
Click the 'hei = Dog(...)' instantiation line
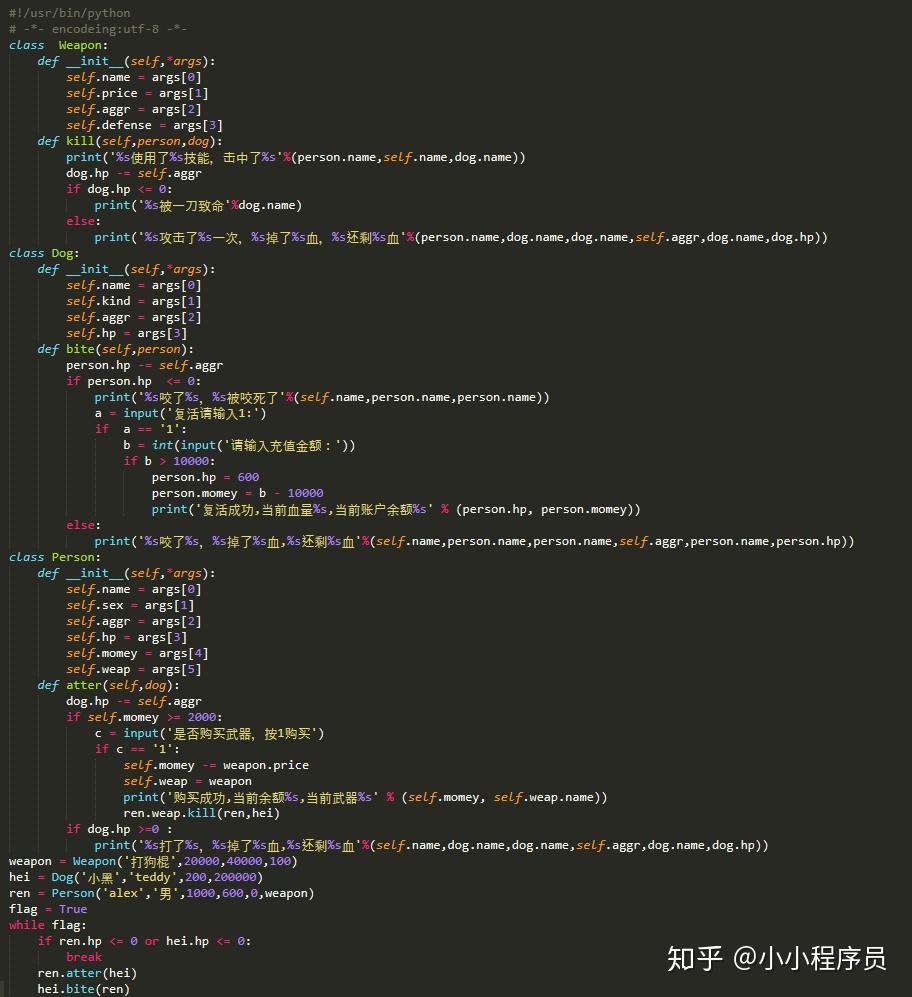(x=135, y=877)
